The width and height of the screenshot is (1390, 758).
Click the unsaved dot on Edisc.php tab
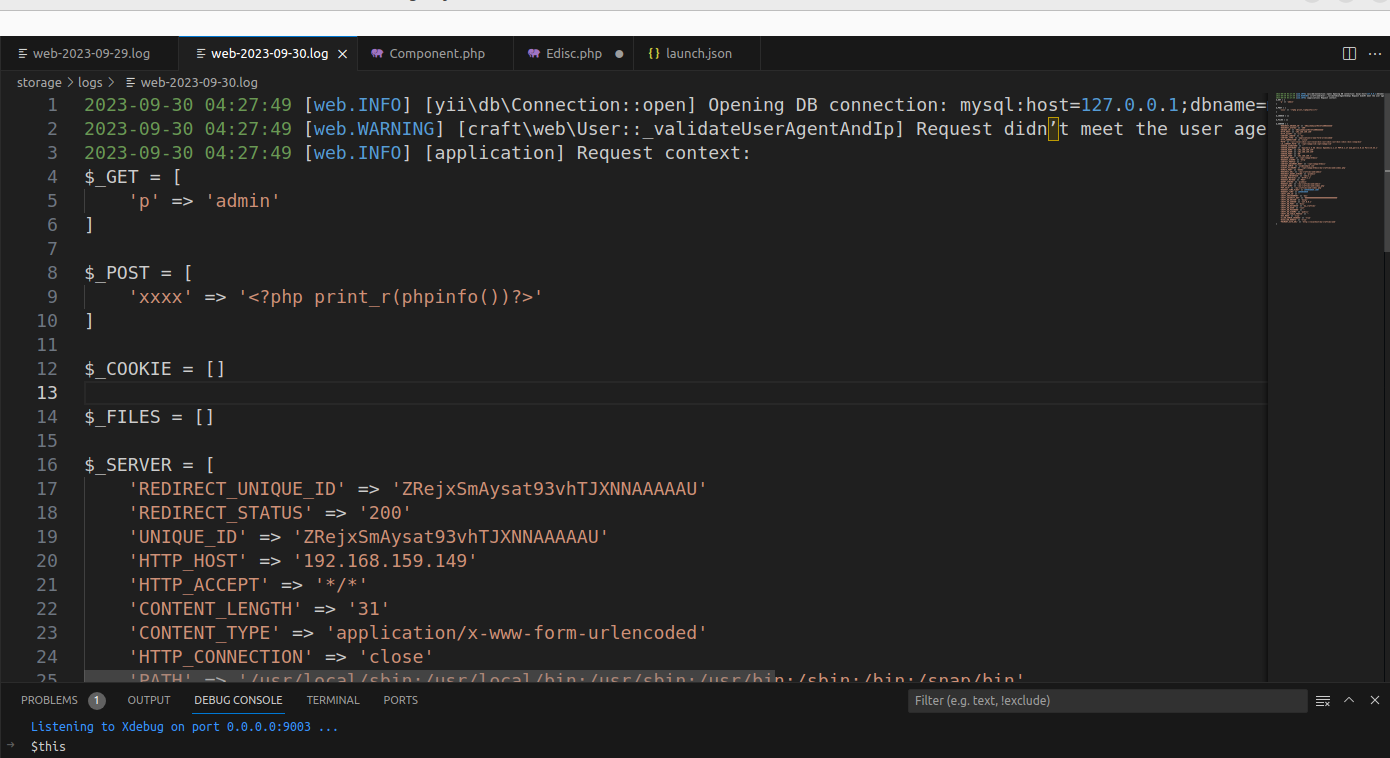[619, 54]
